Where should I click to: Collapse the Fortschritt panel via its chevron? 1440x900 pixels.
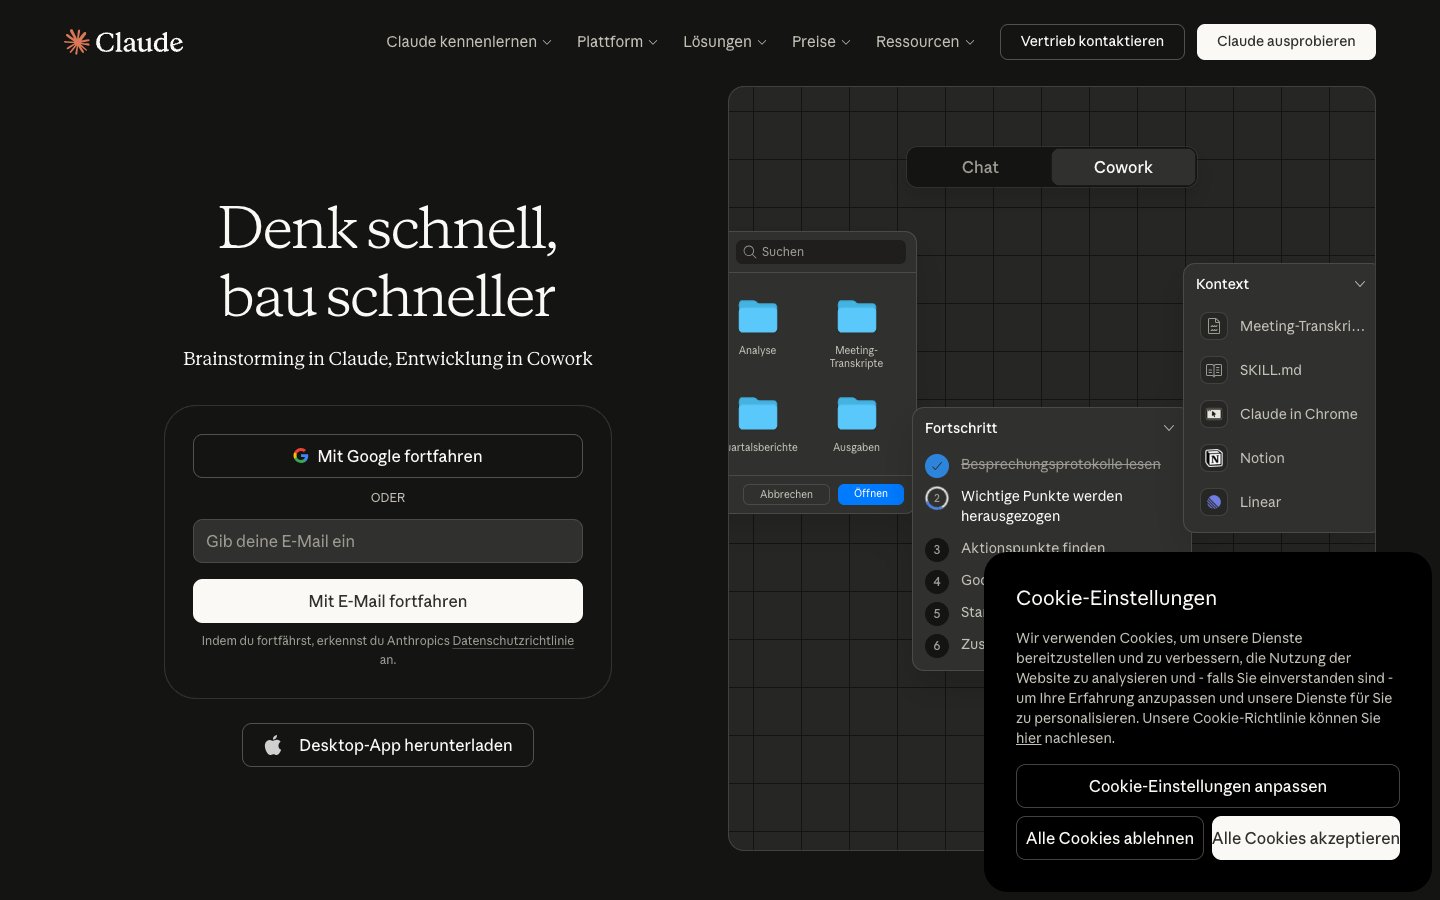point(1169,428)
